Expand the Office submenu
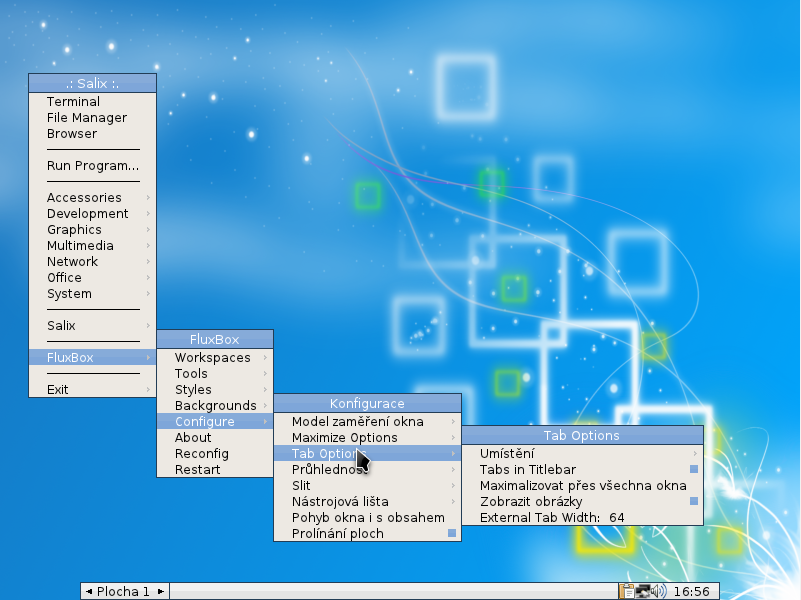Screen dimensions: 801x600 pos(92,278)
